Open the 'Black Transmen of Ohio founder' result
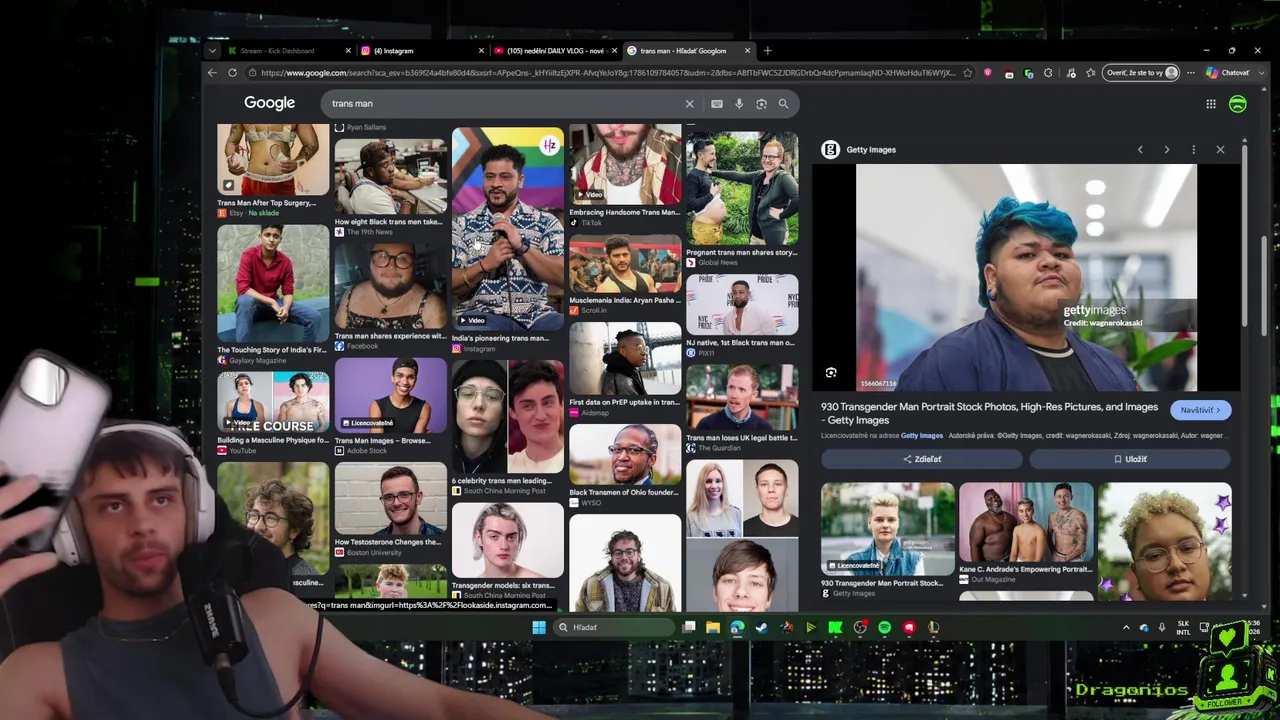Viewport: 1280px width, 720px height. tap(625, 466)
